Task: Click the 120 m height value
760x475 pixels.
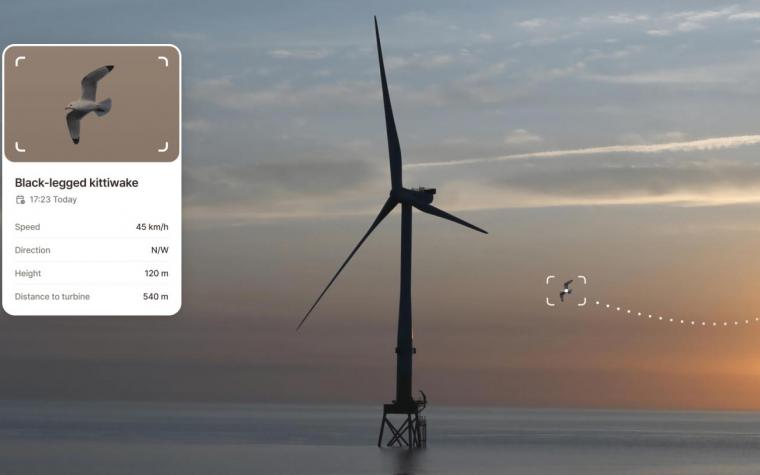Action: pyautogui.click(x=157, y=273)
